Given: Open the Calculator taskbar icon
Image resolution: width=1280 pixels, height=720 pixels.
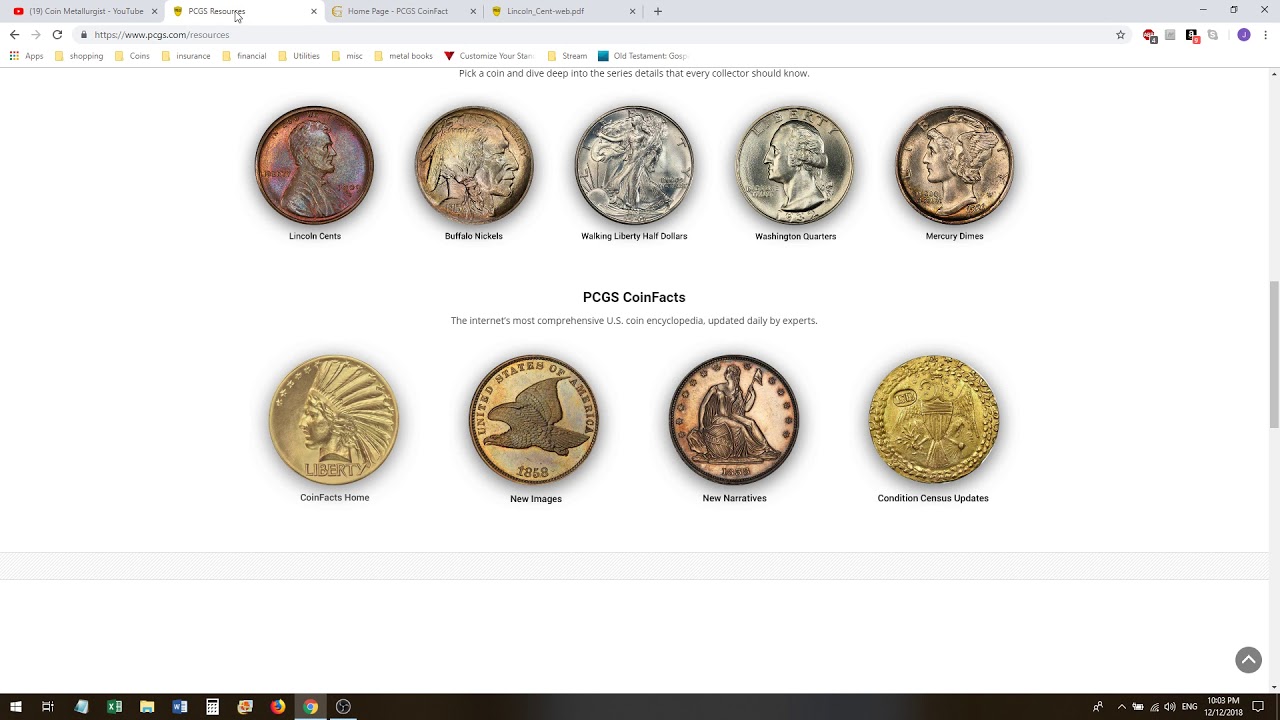Looking at the screenshot, I should [212, 707].
